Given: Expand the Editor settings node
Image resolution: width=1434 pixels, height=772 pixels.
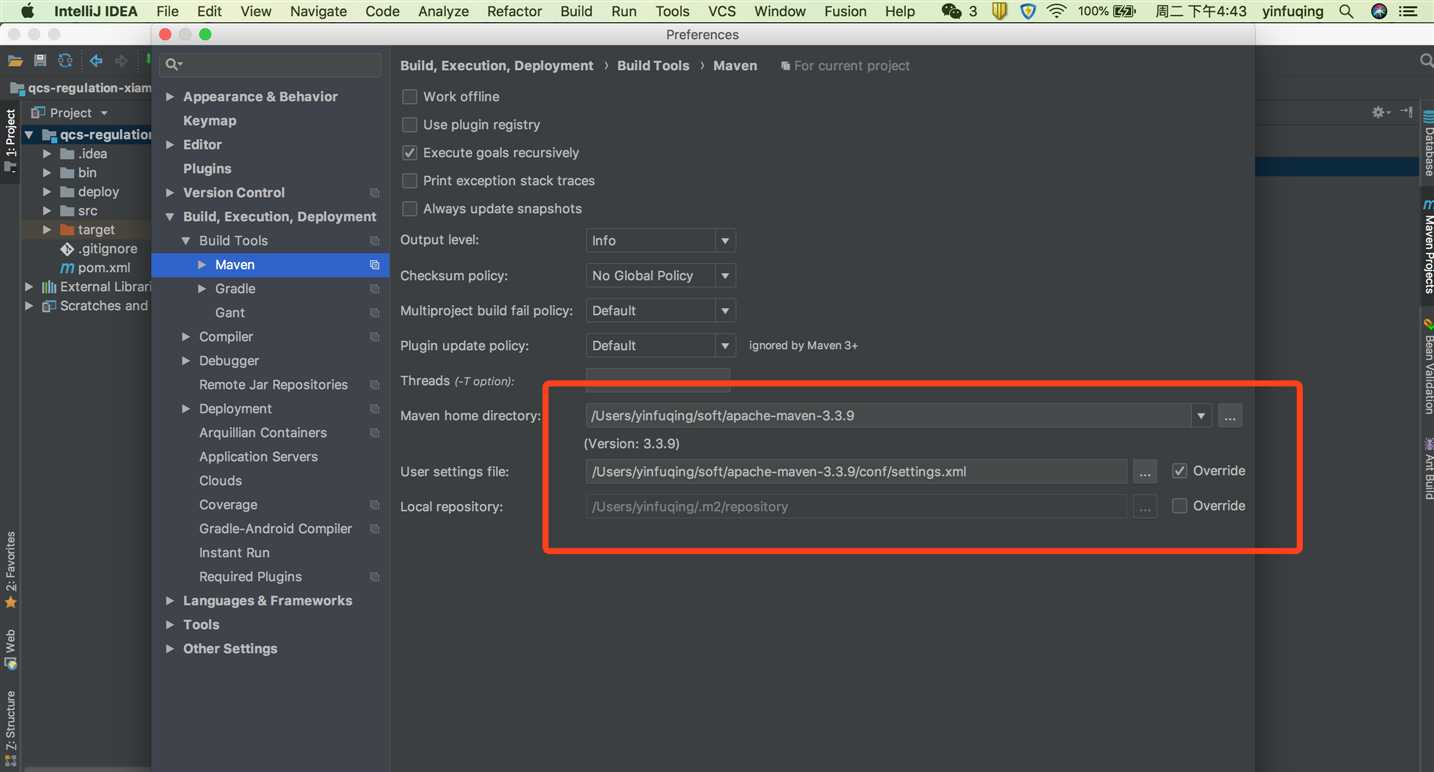Looking at the screenshot, I should [170, 145].
